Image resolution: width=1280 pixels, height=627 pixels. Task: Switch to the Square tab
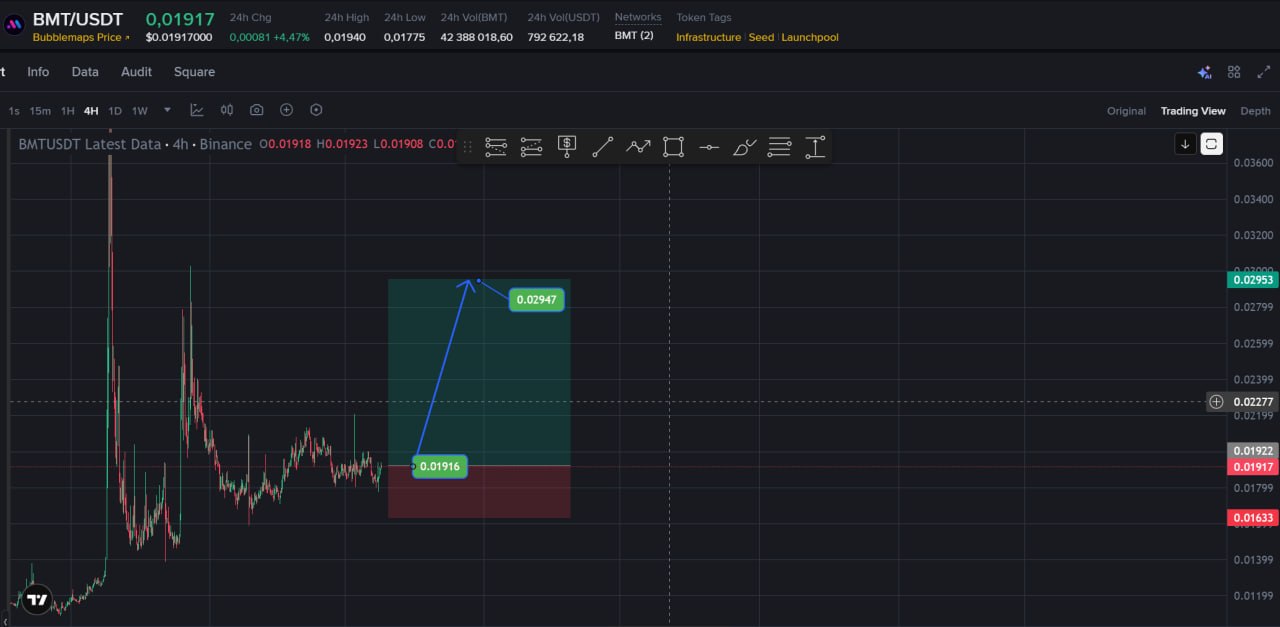click(194, 72)
